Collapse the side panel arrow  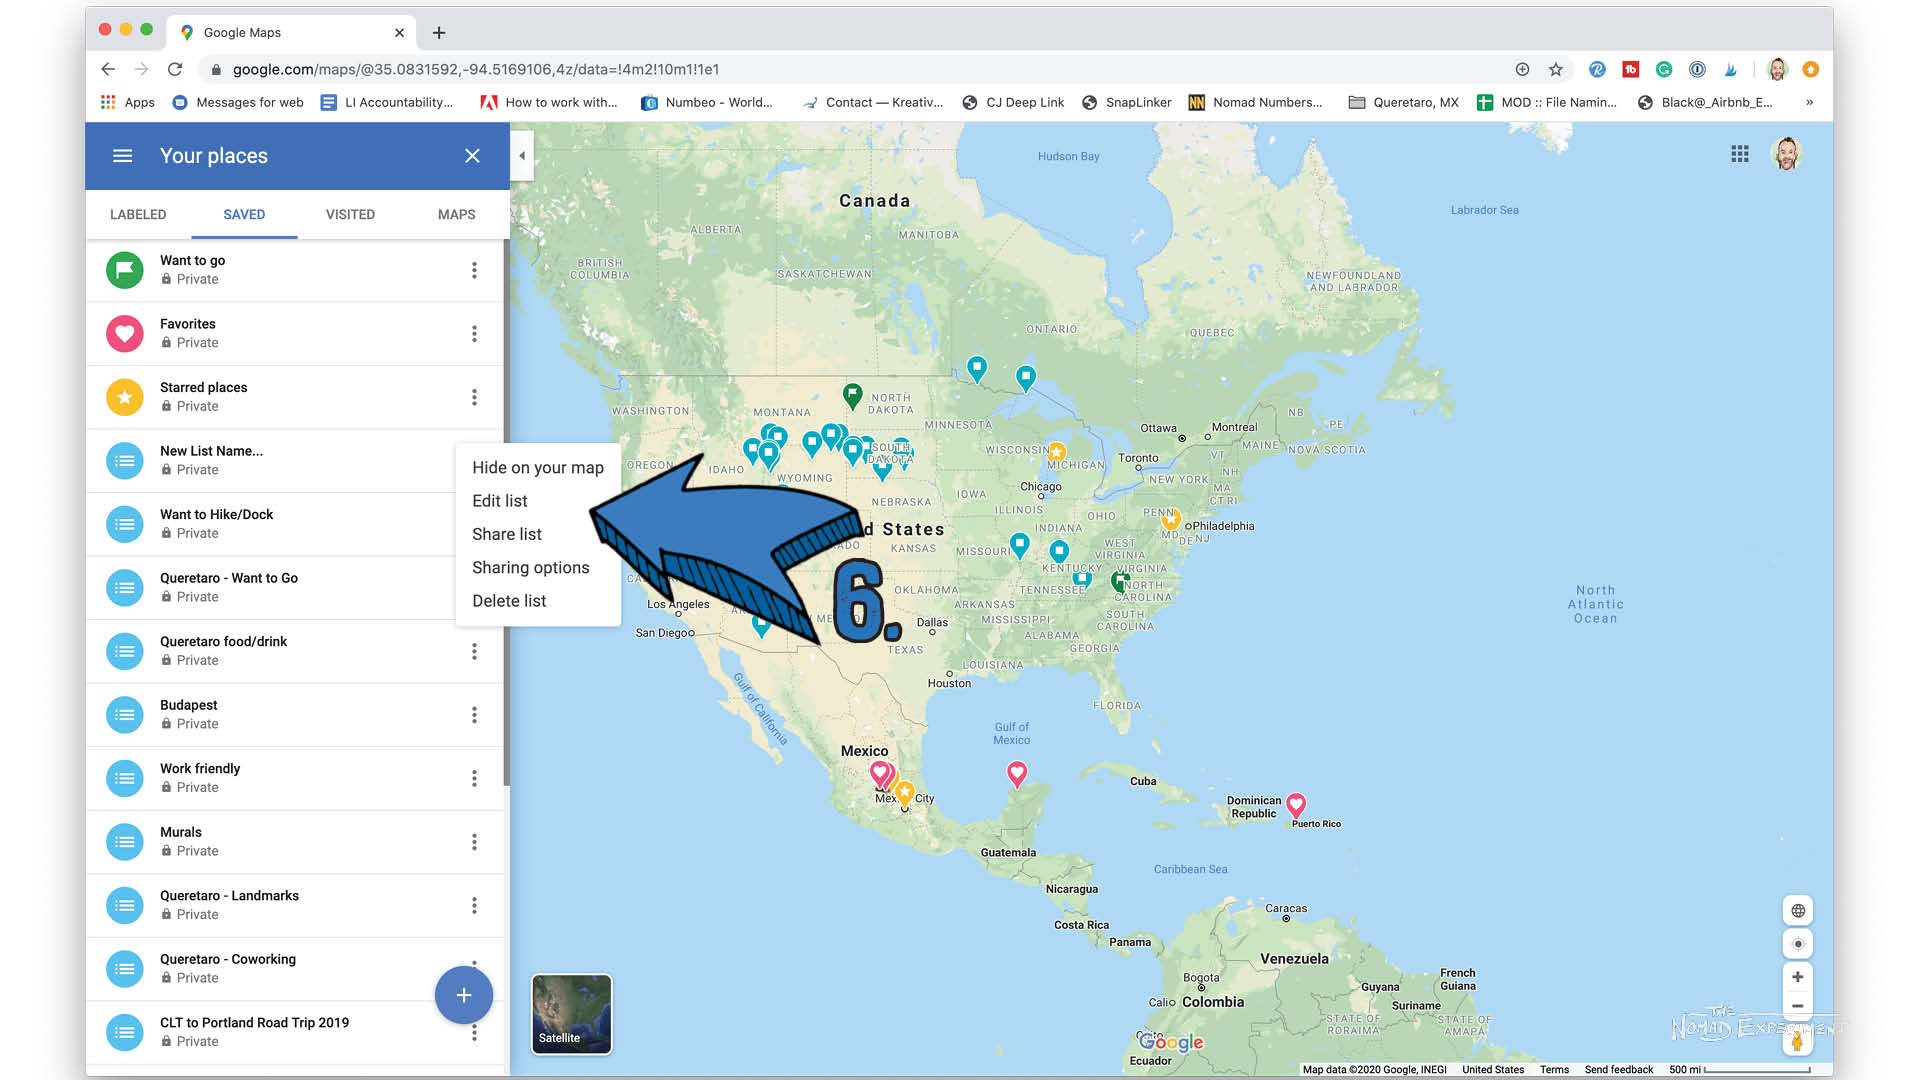(x=521, y=156)
